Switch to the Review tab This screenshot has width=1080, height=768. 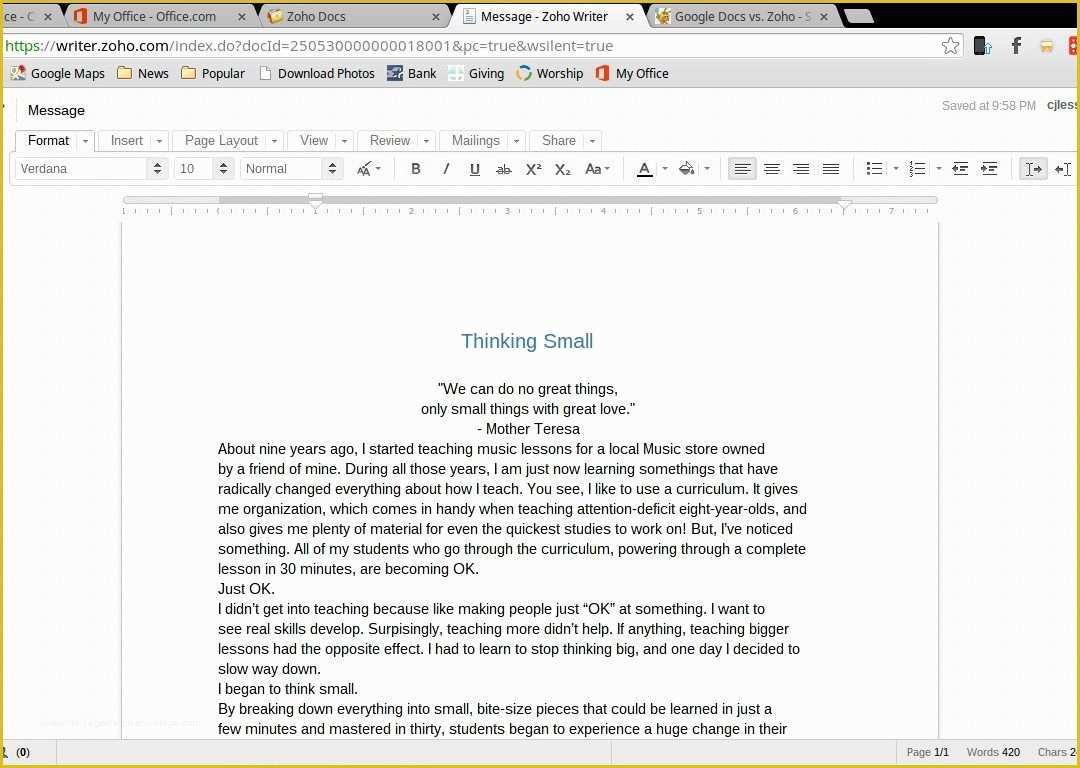(x=390, y=141)
